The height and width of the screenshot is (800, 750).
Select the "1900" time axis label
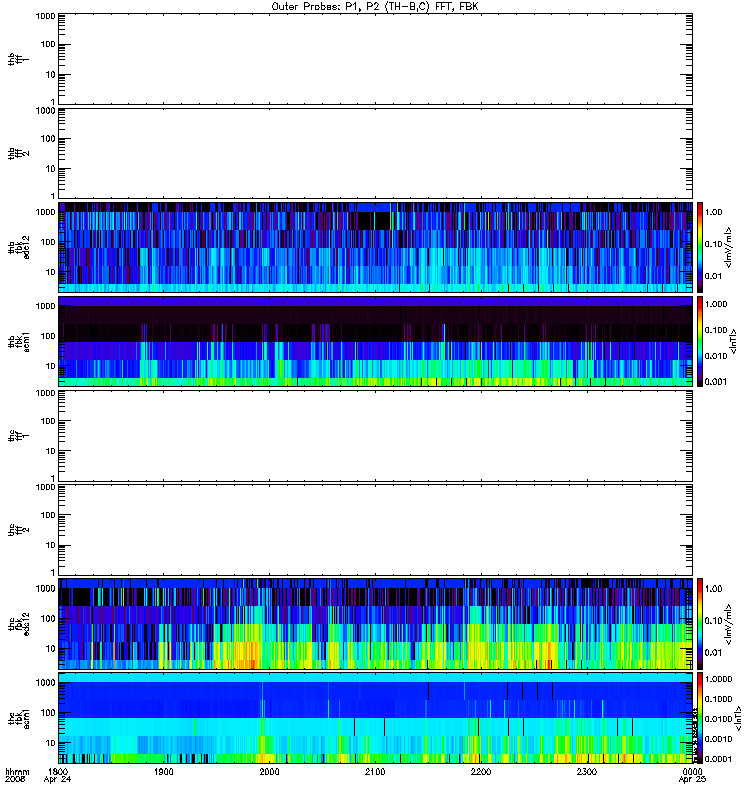coord(163,771)
